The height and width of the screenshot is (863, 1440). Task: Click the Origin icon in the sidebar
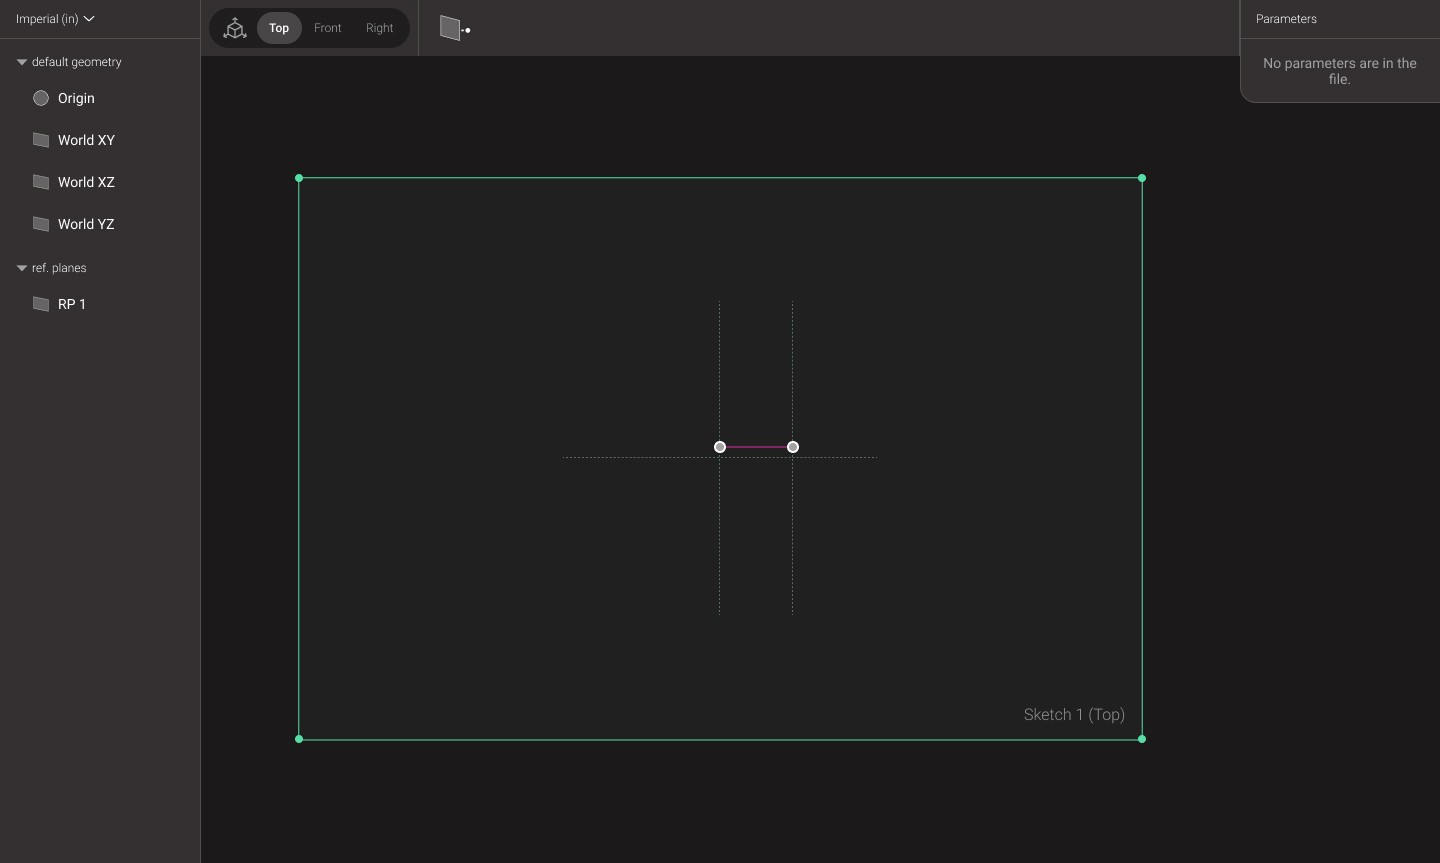41,98
